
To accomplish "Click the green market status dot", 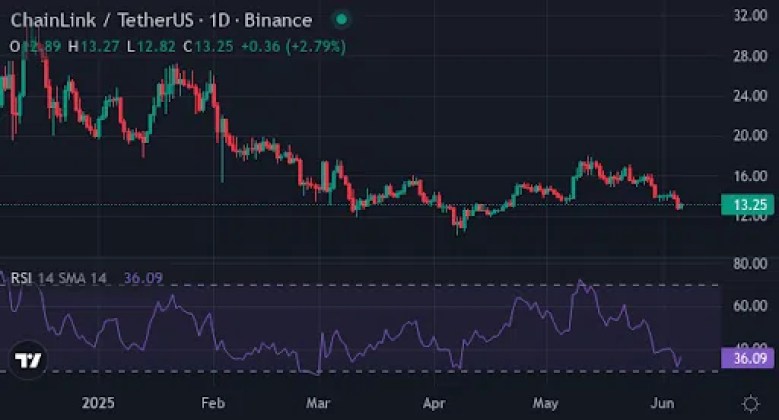I will coord(342,19).
